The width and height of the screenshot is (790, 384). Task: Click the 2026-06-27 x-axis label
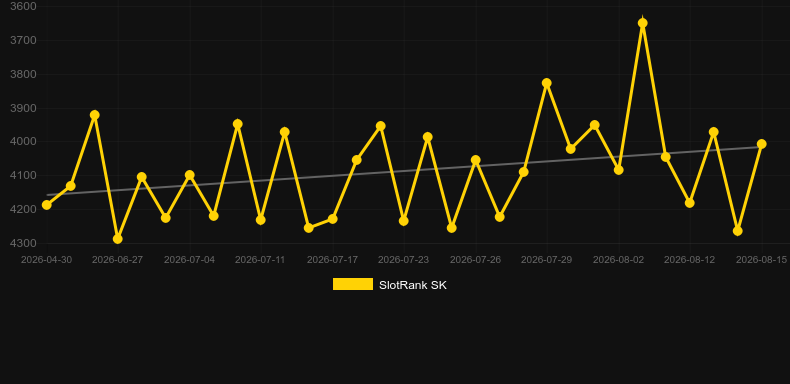coord(117,260)
